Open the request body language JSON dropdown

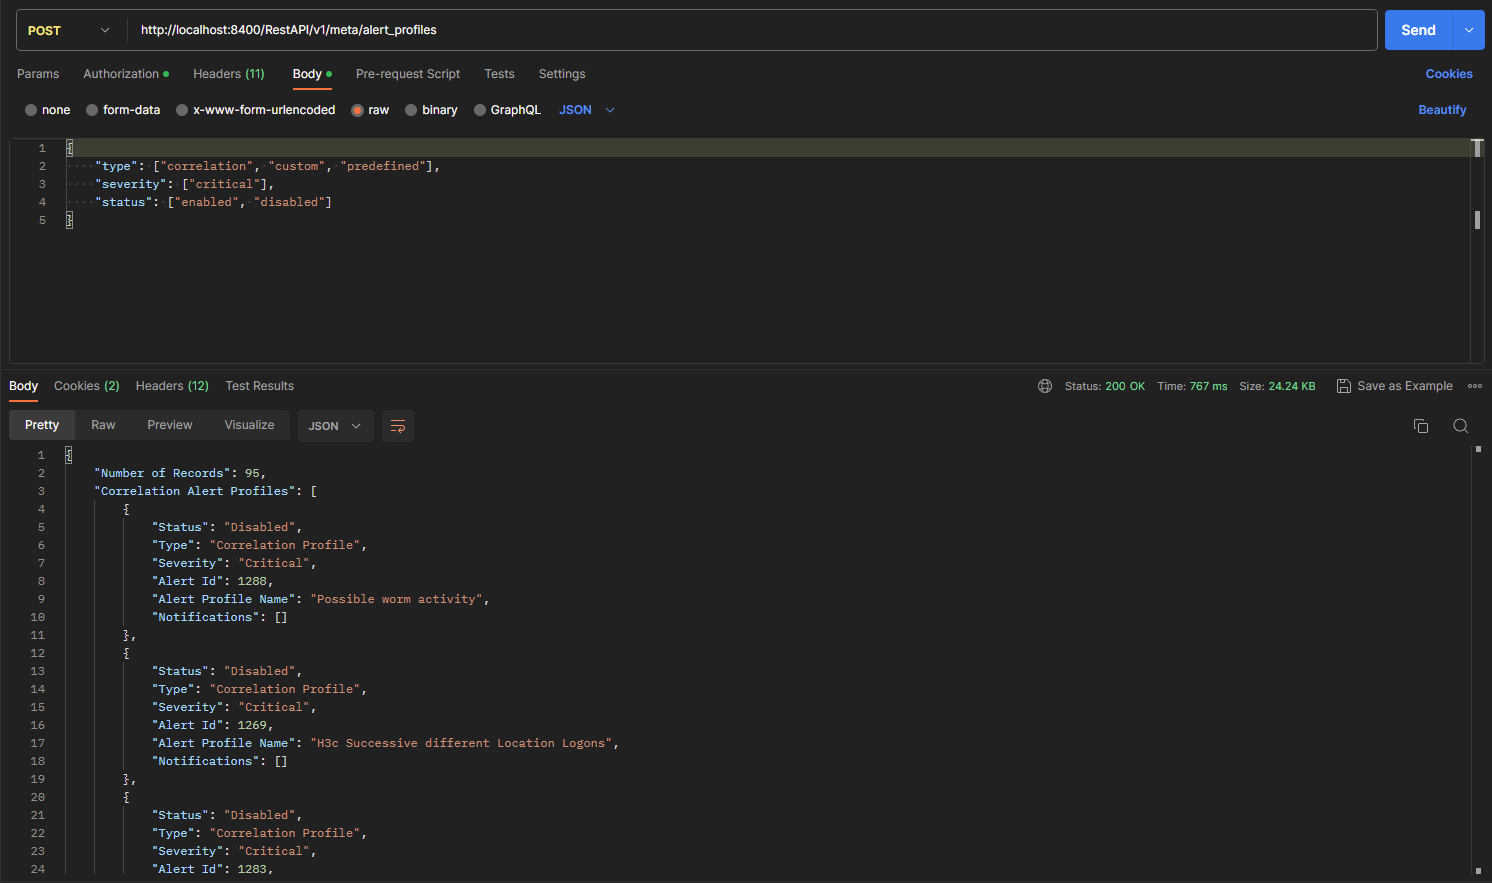pyautogui.click(x=585, y=110)
